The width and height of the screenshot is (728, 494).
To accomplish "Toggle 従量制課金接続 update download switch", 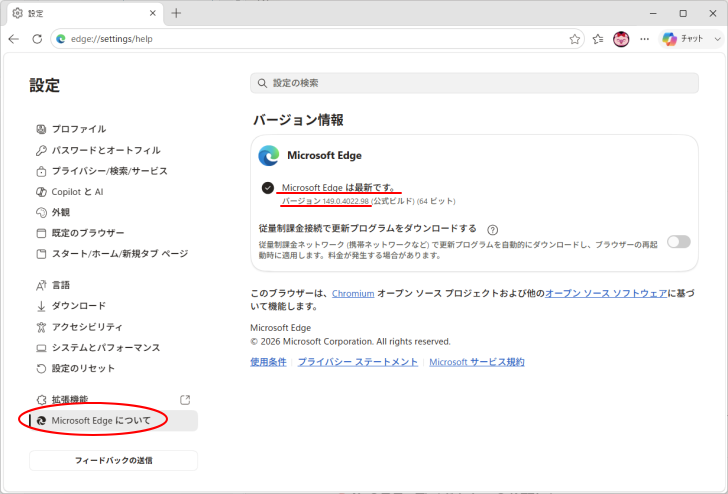I will [678, 241].
